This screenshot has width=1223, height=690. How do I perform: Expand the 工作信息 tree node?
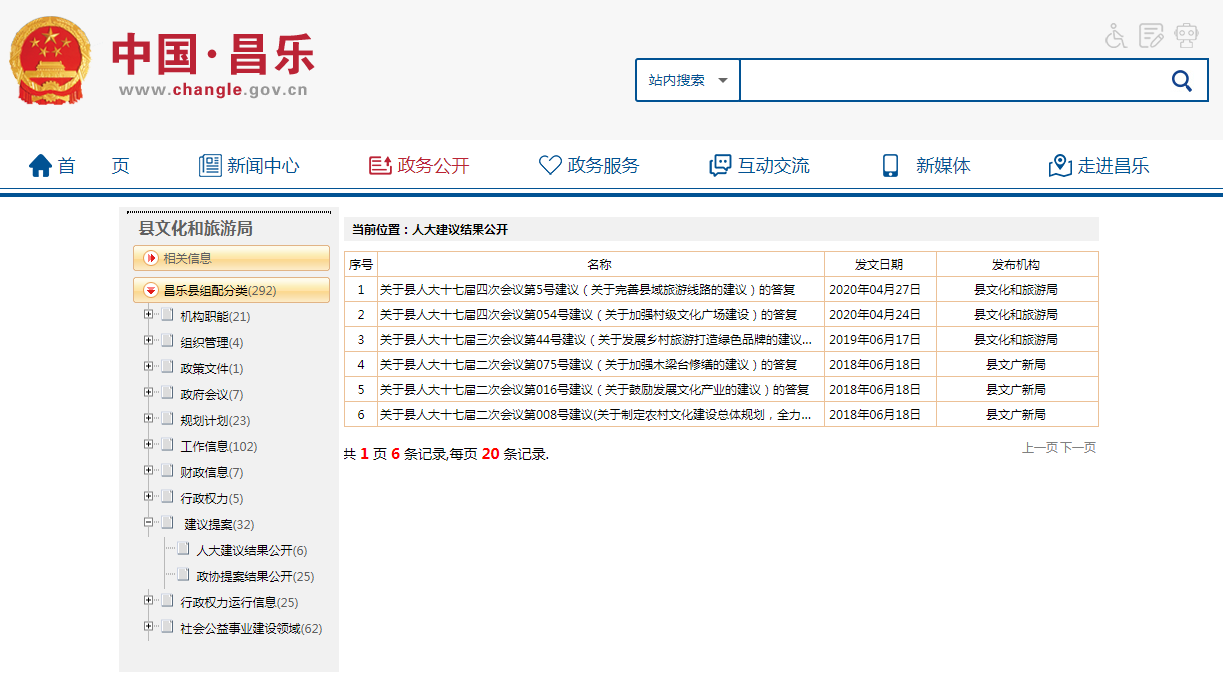[149, 445]
